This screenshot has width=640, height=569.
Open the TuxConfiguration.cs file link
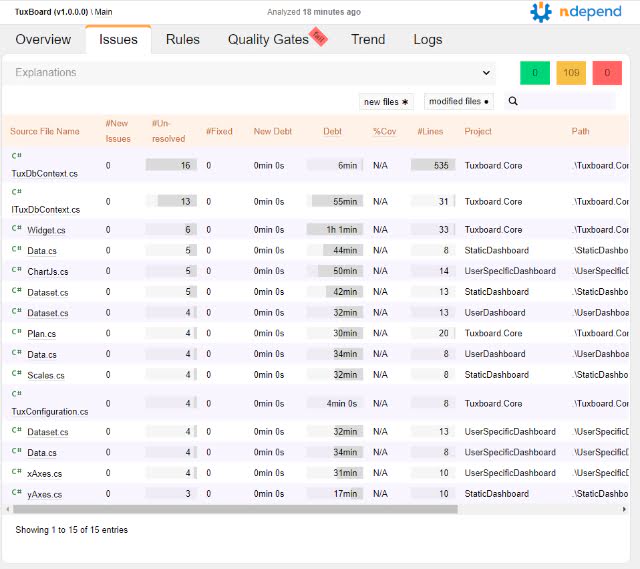click(50, 411)
